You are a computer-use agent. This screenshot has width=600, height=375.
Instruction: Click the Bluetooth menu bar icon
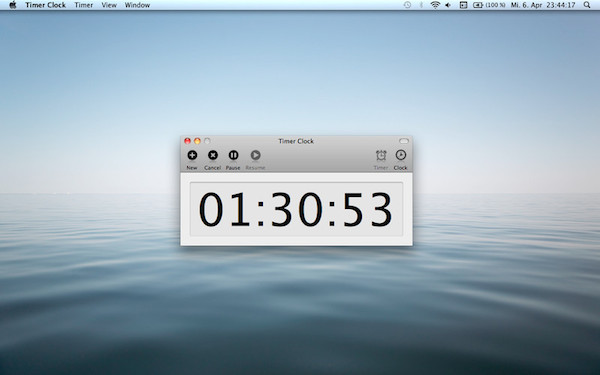point(421,5)
